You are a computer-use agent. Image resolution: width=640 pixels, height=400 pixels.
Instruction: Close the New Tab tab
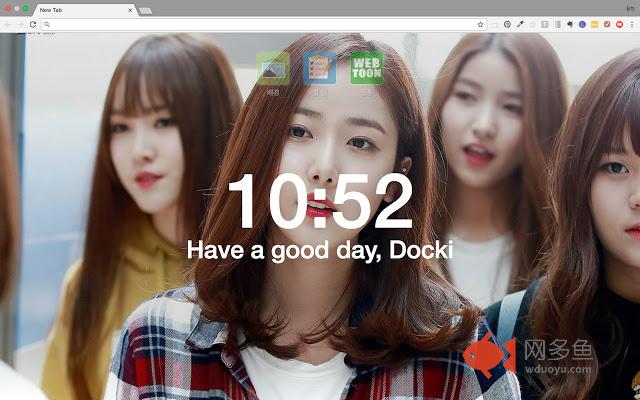[x=131, y=9]
